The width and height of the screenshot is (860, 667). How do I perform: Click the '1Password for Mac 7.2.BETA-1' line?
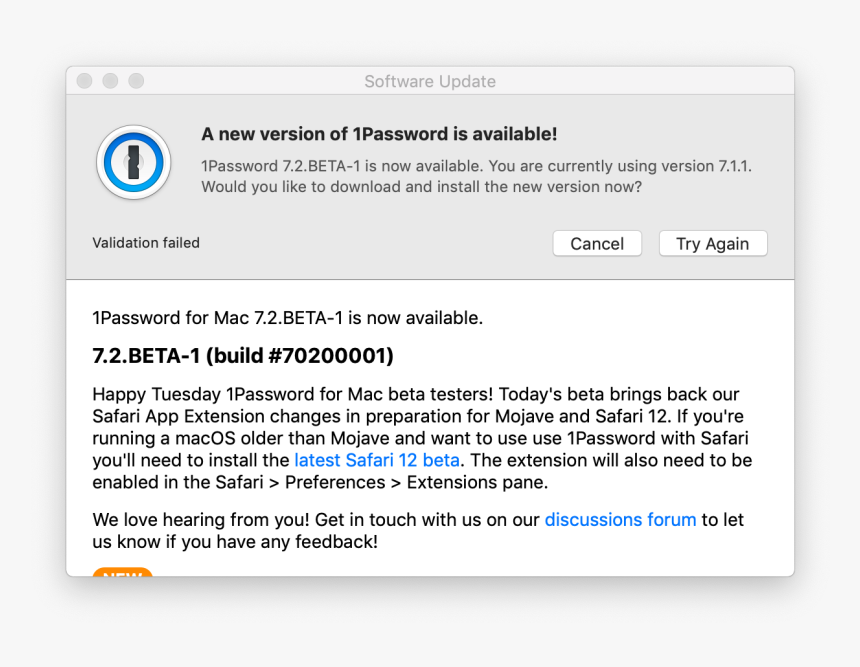287,318
